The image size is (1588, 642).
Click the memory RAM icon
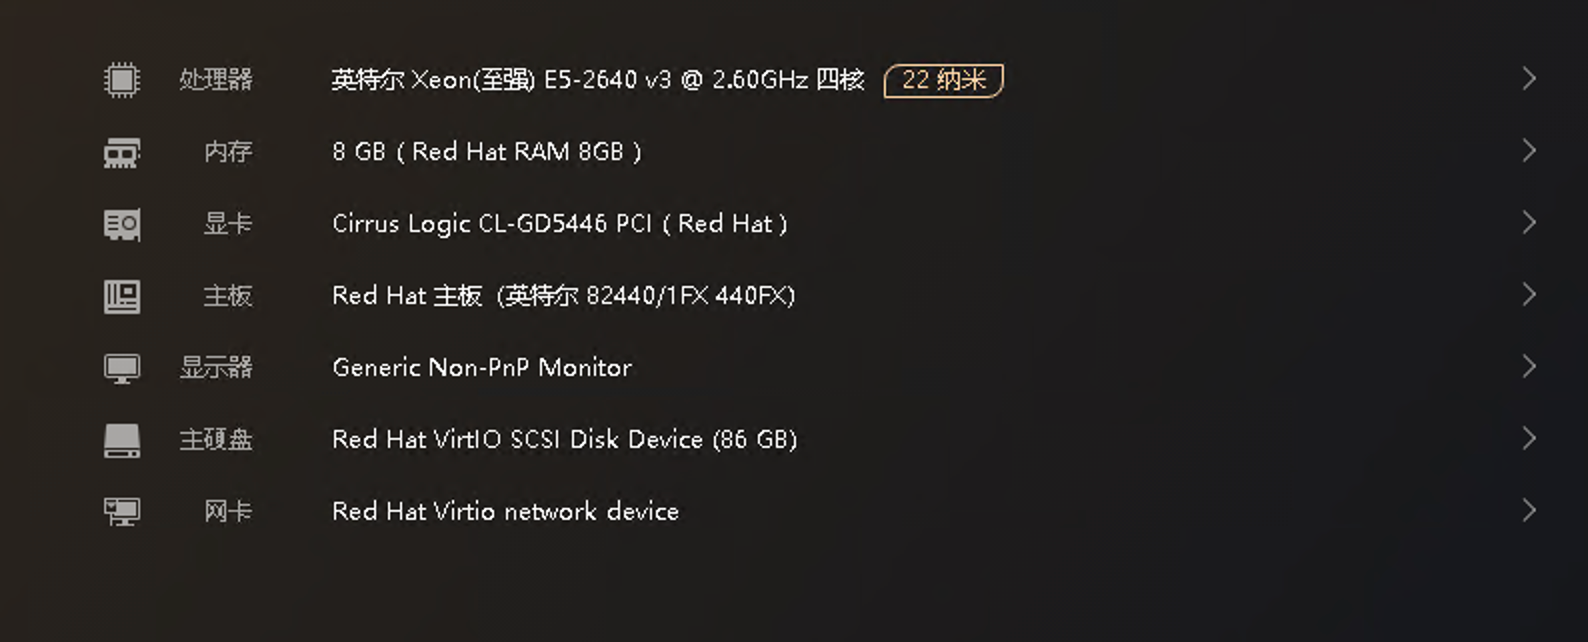point(122,152)
